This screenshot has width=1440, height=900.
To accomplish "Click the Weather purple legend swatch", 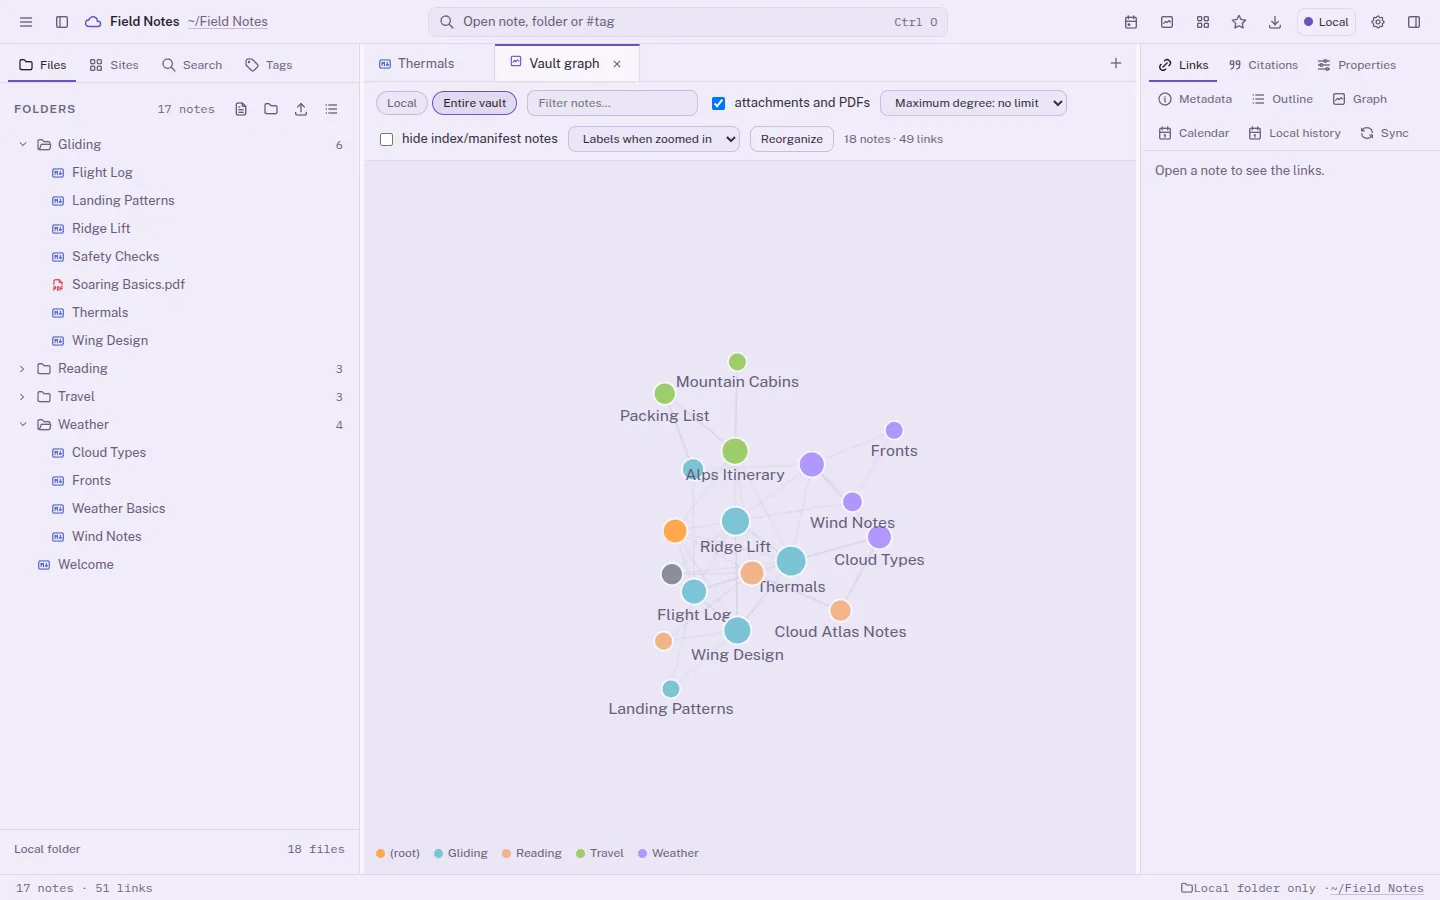I will [x=643, y=853].
